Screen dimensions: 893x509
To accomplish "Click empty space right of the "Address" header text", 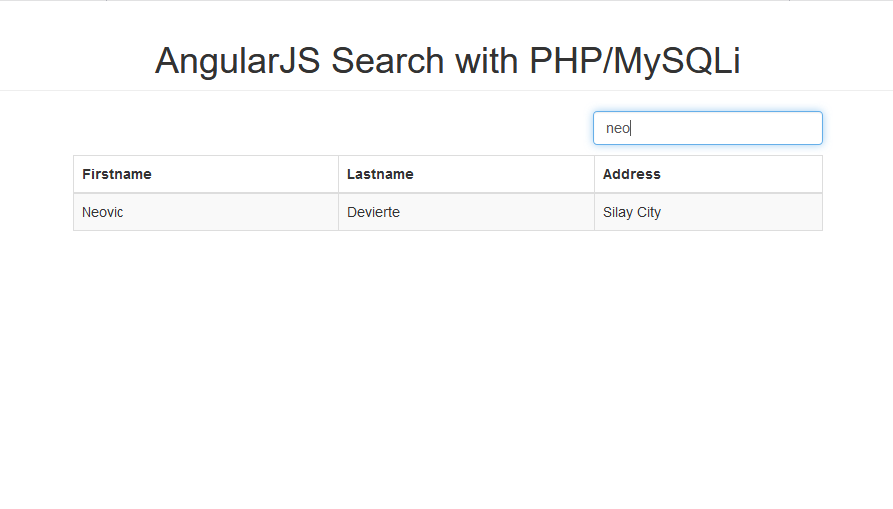I will point(740,174).
